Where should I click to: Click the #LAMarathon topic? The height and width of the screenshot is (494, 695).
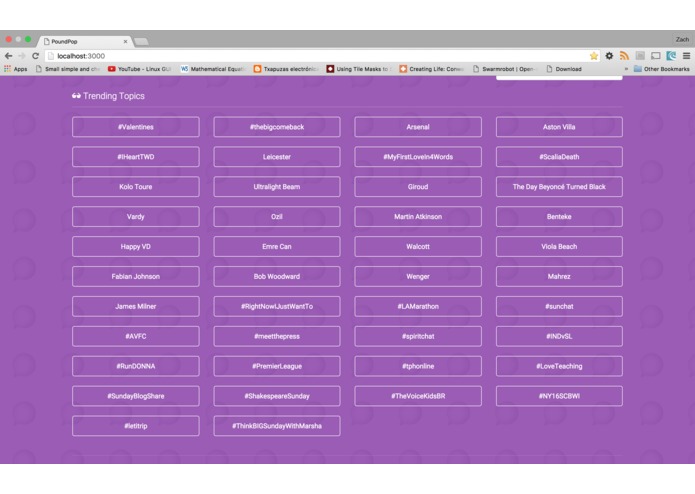(418, 306)
